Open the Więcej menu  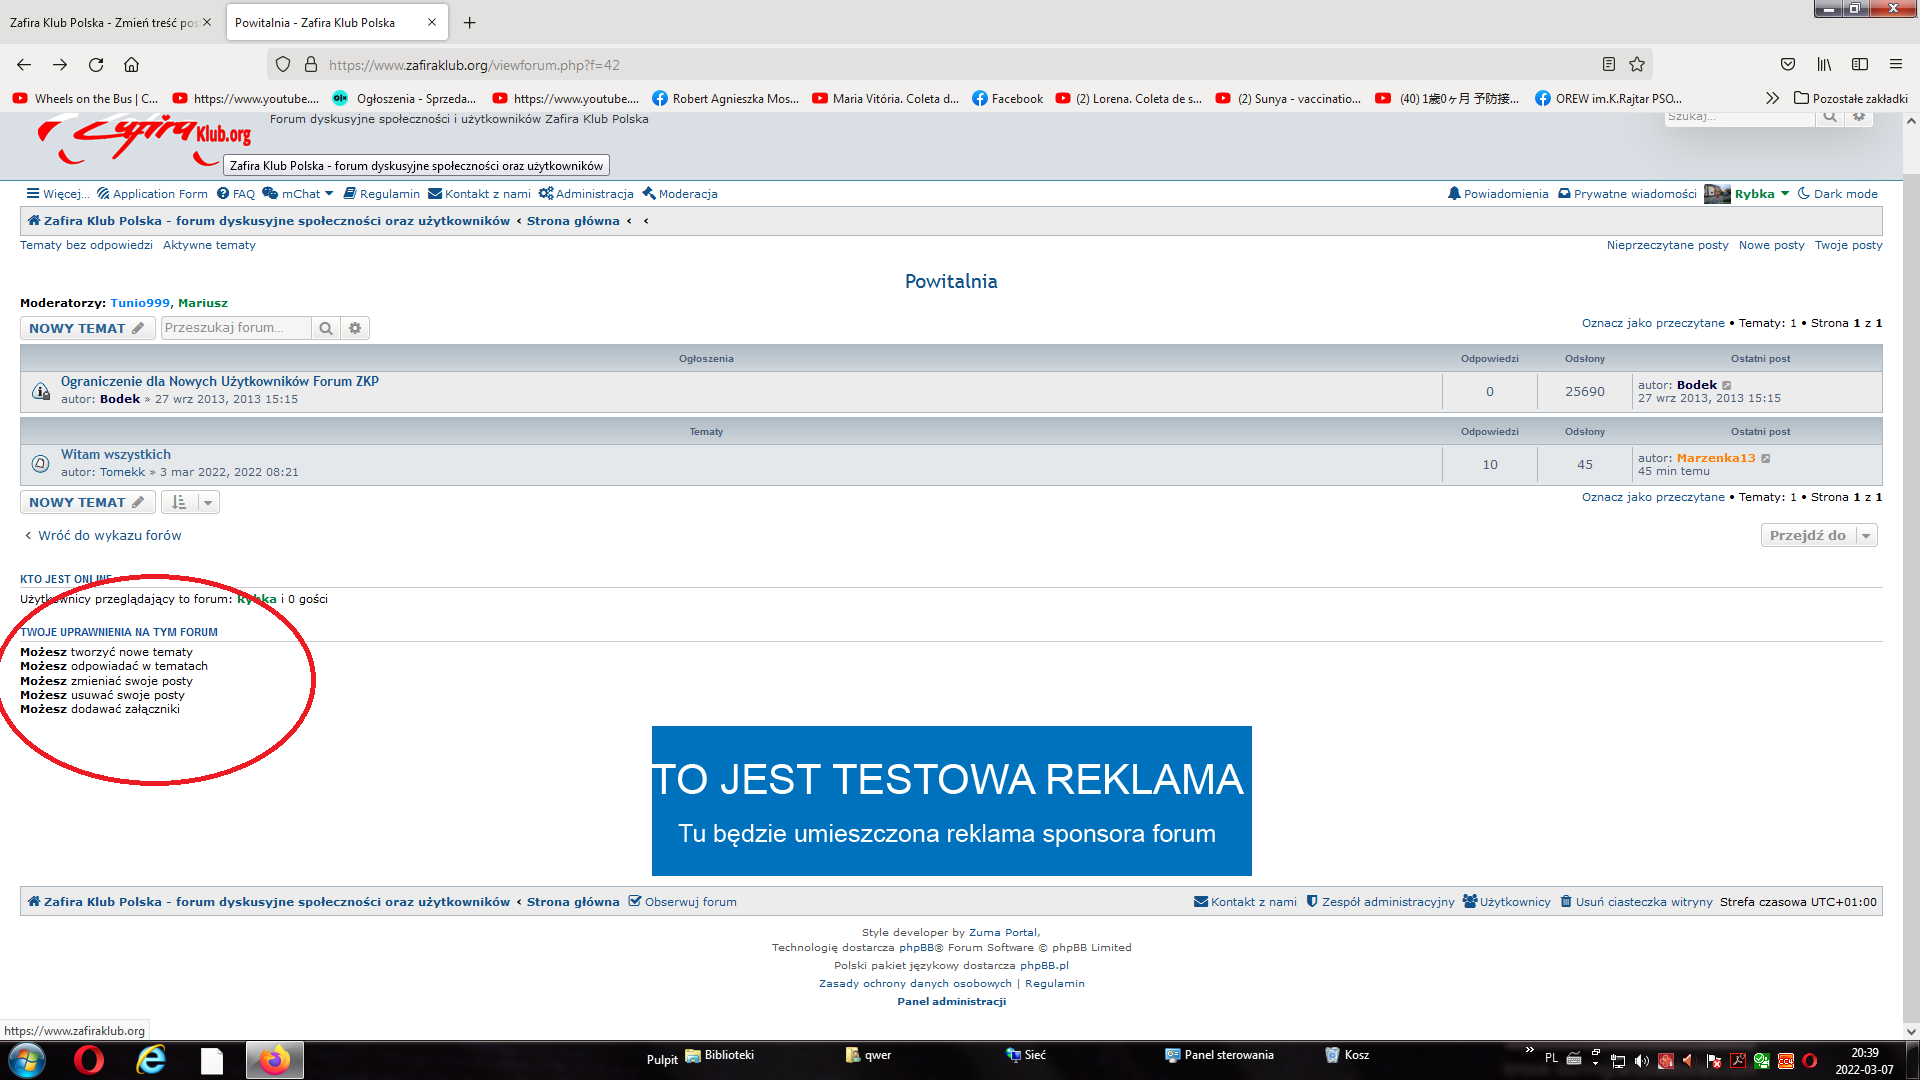click(x=57, y=194)
